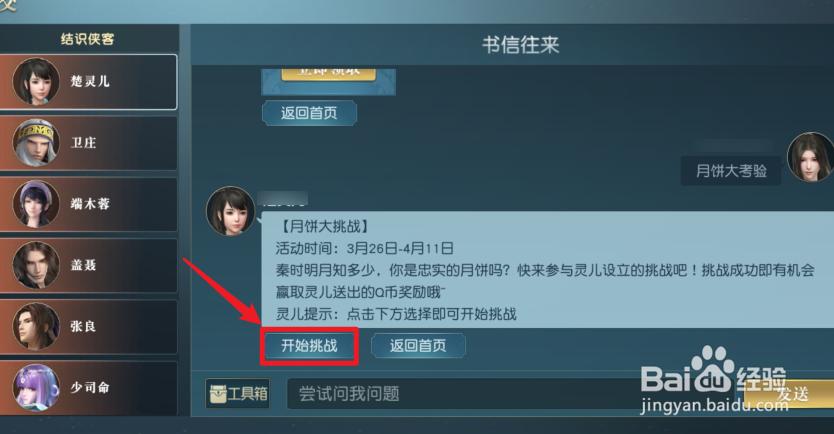Click the partially hidden 立即领取 button
This screenshot has width=834, height=434.
[x=329, y=74]
